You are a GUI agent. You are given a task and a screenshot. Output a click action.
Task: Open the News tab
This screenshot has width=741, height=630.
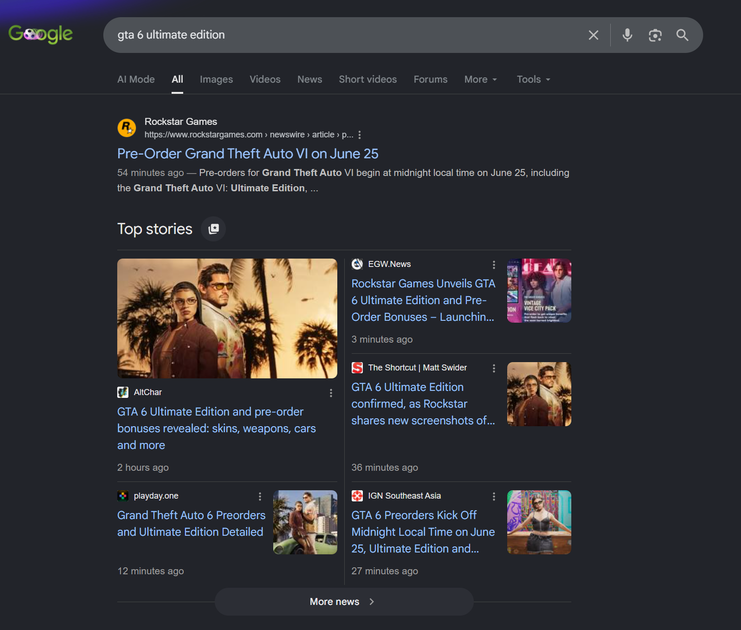(x=310, y=79)
